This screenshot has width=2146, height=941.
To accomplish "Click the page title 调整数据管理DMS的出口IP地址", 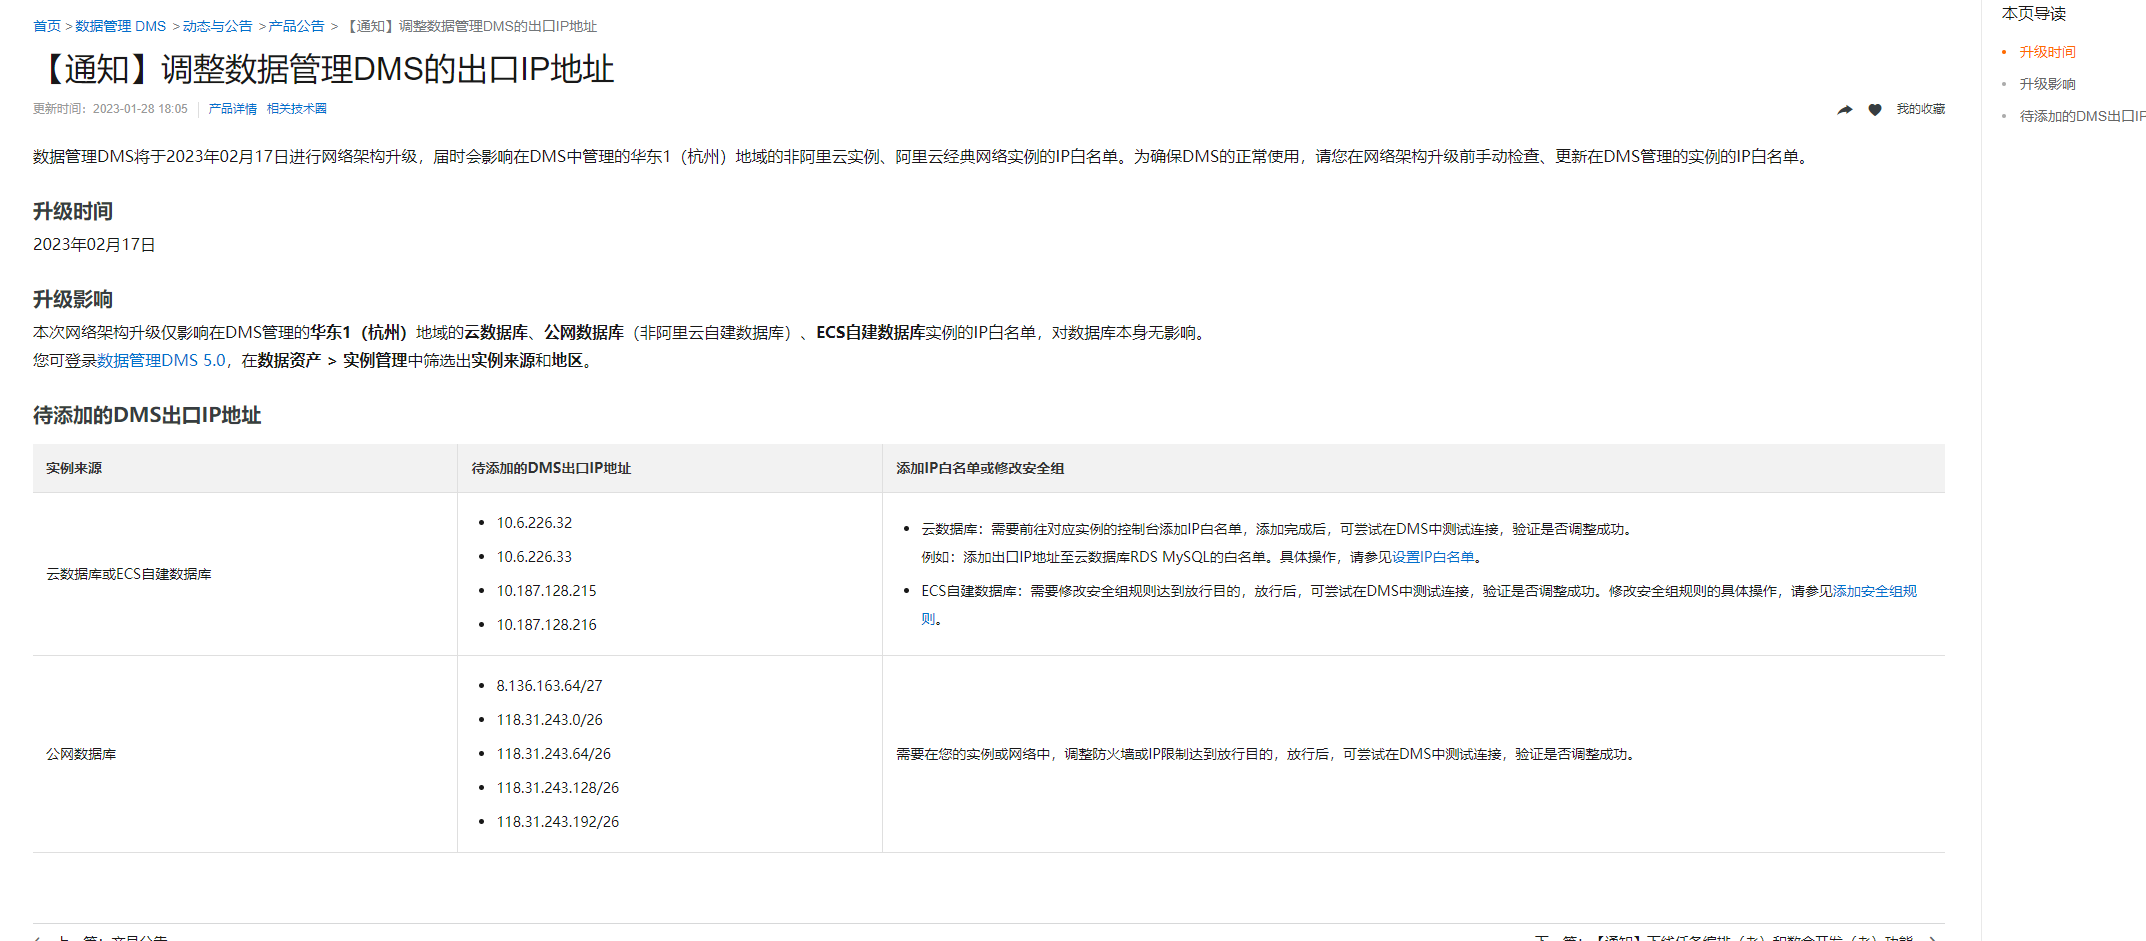I will point(323,69).
